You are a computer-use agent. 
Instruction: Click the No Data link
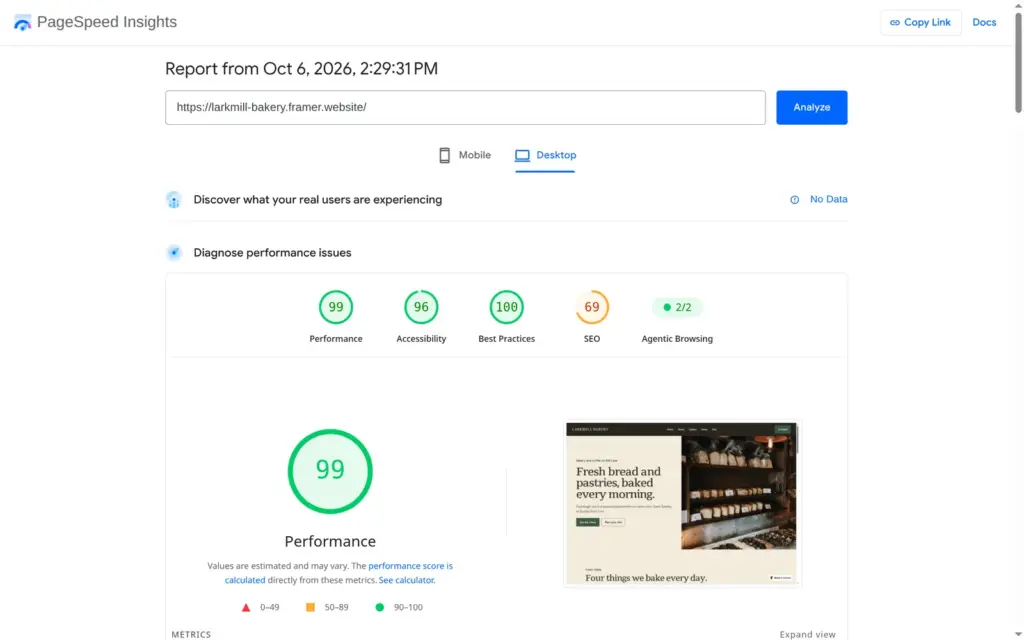pyautogui.click(x=828, y=199)
